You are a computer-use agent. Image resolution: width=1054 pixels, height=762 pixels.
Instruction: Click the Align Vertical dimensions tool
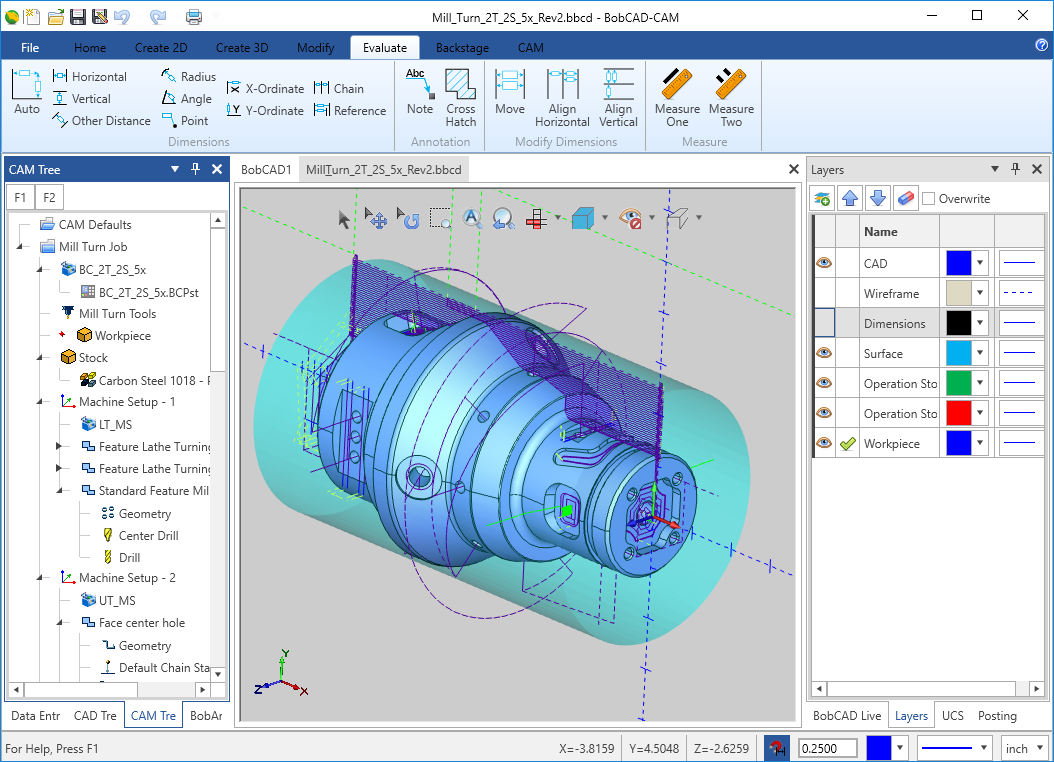(618, 97)
